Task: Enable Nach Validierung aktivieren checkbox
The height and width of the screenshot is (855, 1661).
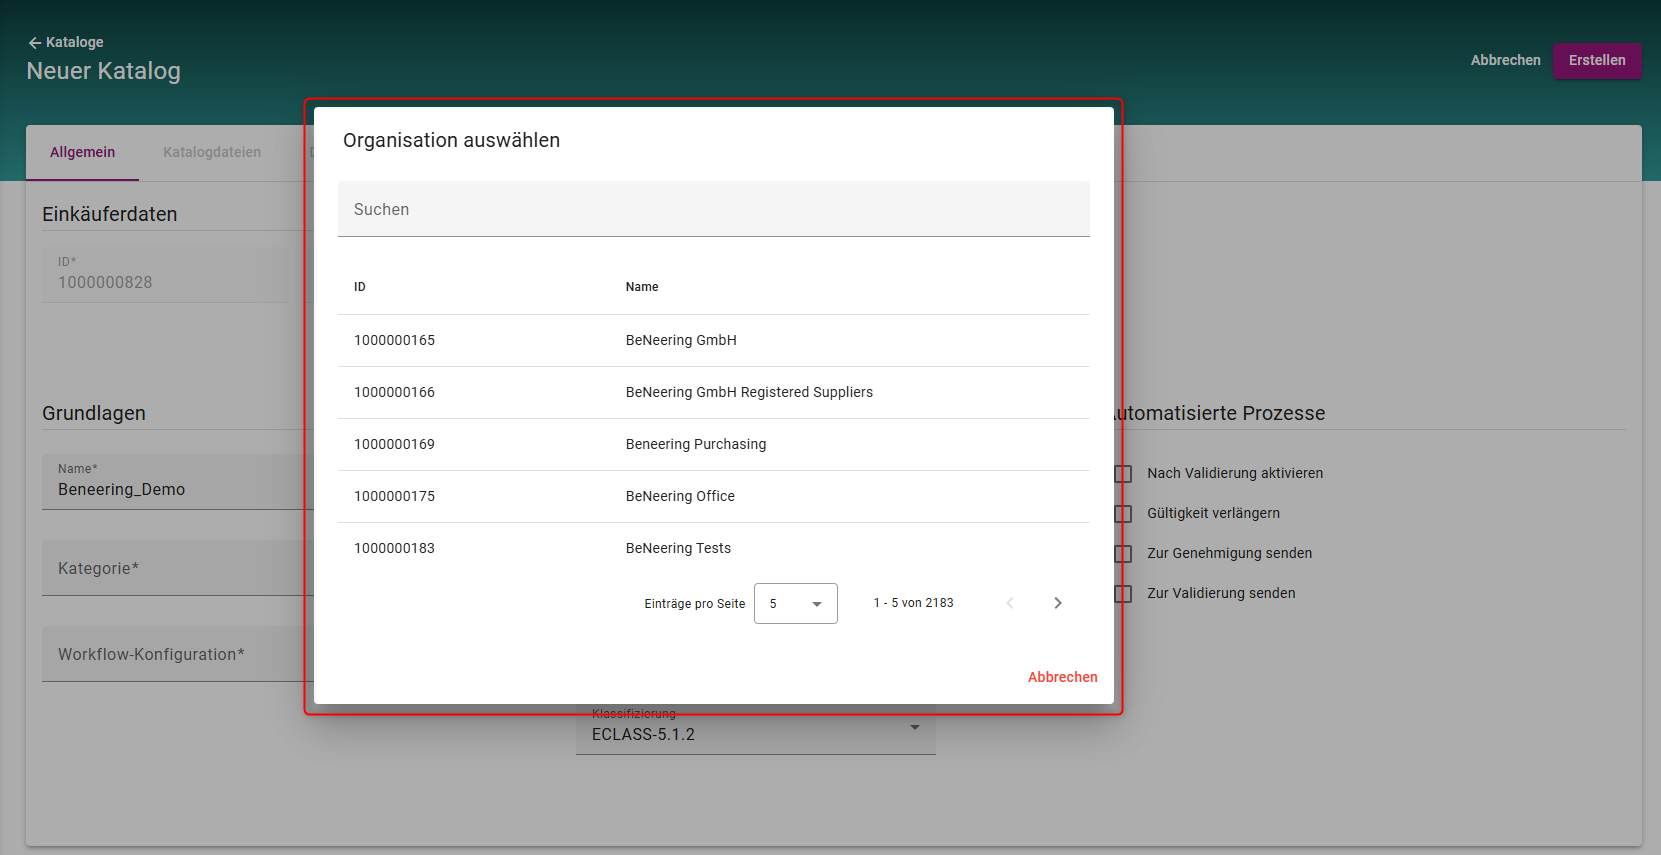Action: (x=1124, y=474)
